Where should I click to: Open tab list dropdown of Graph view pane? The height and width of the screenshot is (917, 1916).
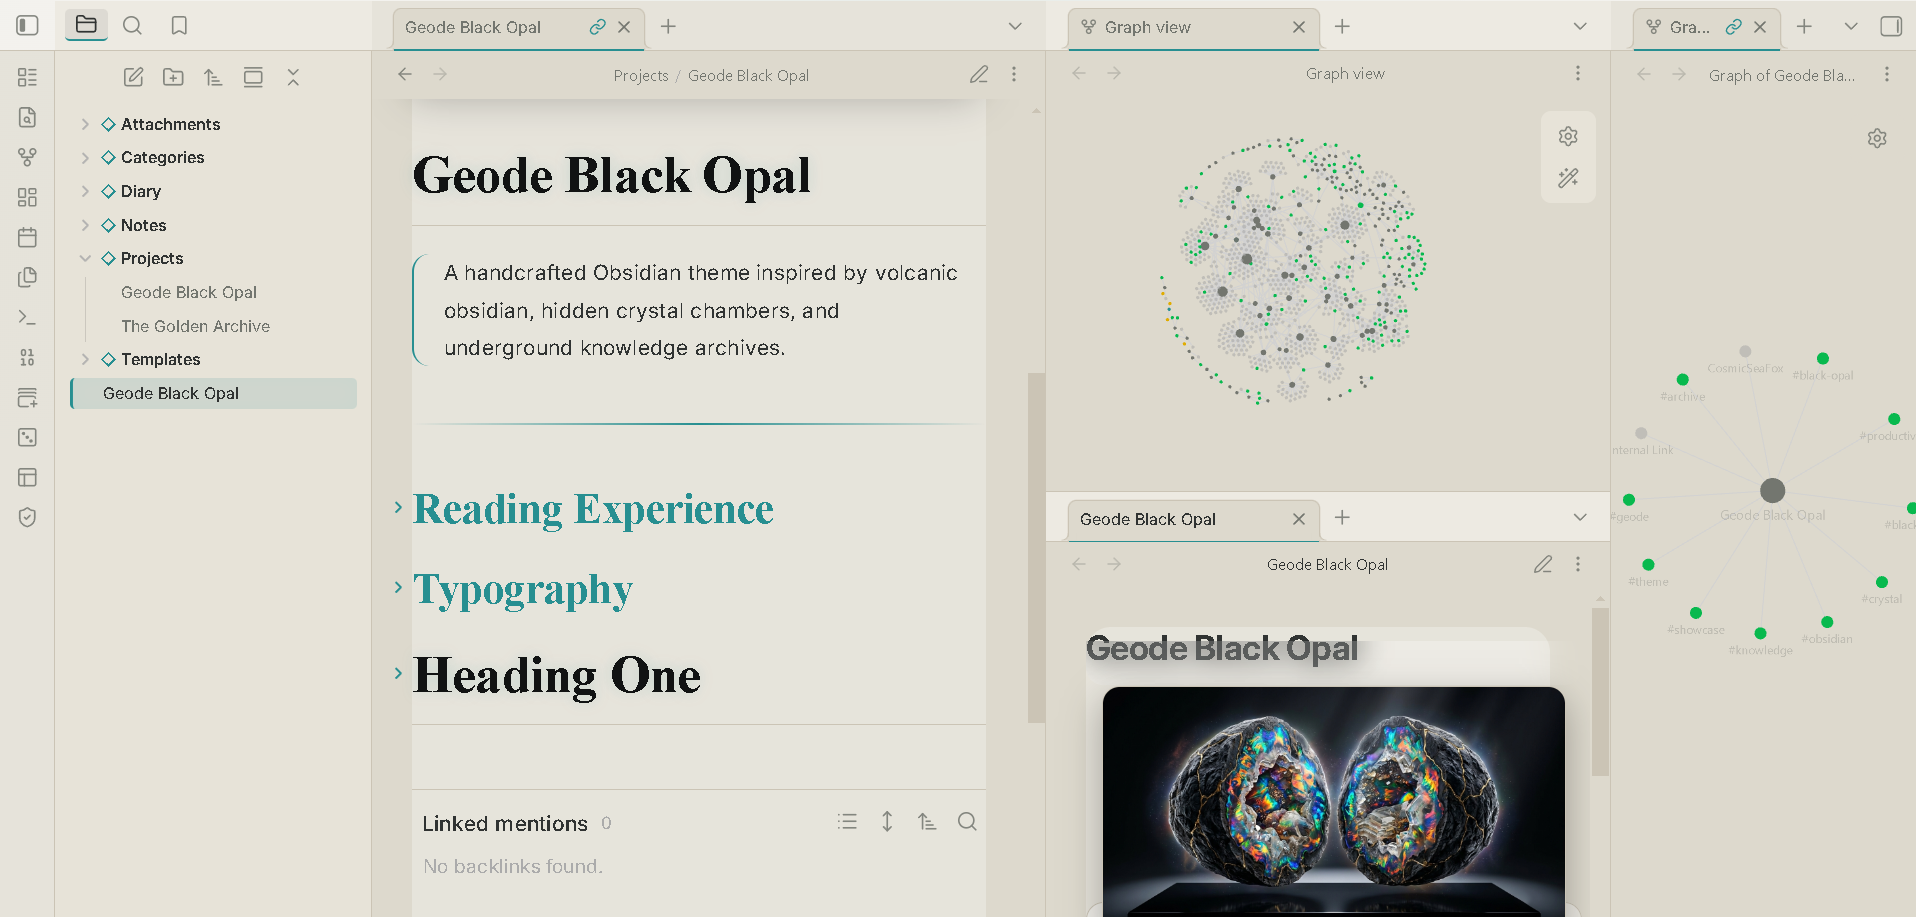1580,26
